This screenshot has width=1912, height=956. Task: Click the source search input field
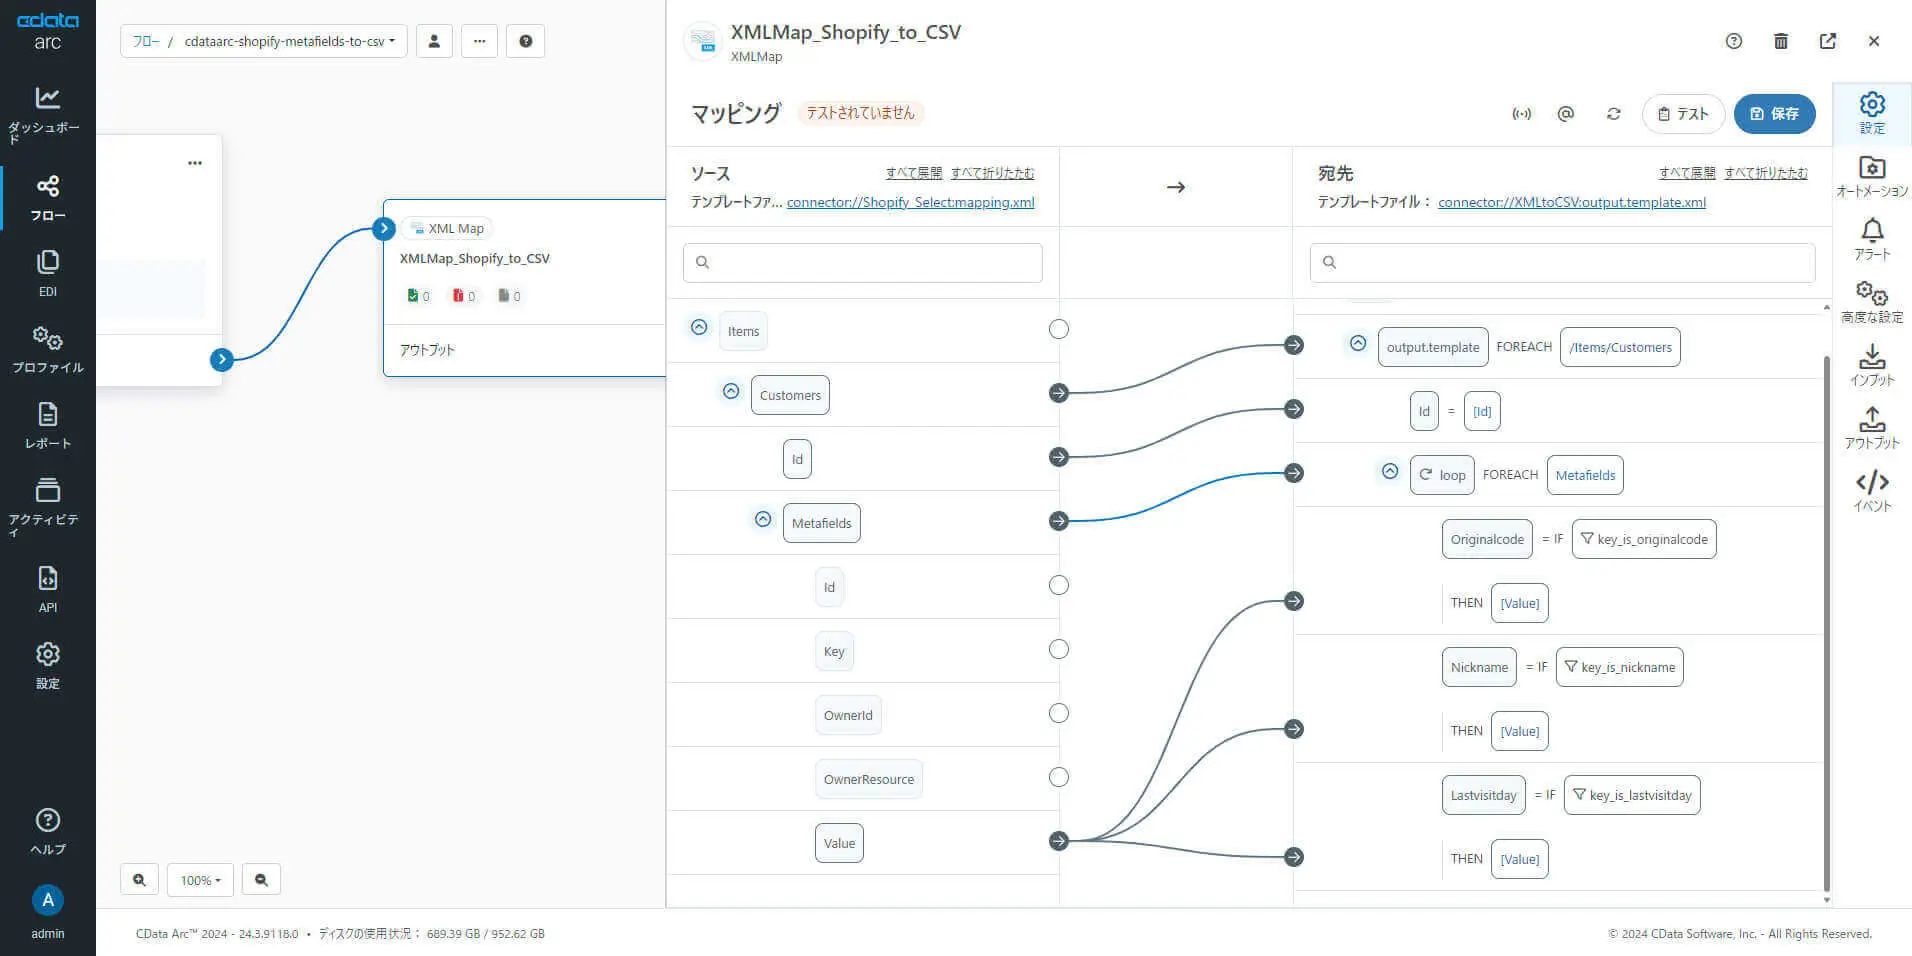pos(862,262)
